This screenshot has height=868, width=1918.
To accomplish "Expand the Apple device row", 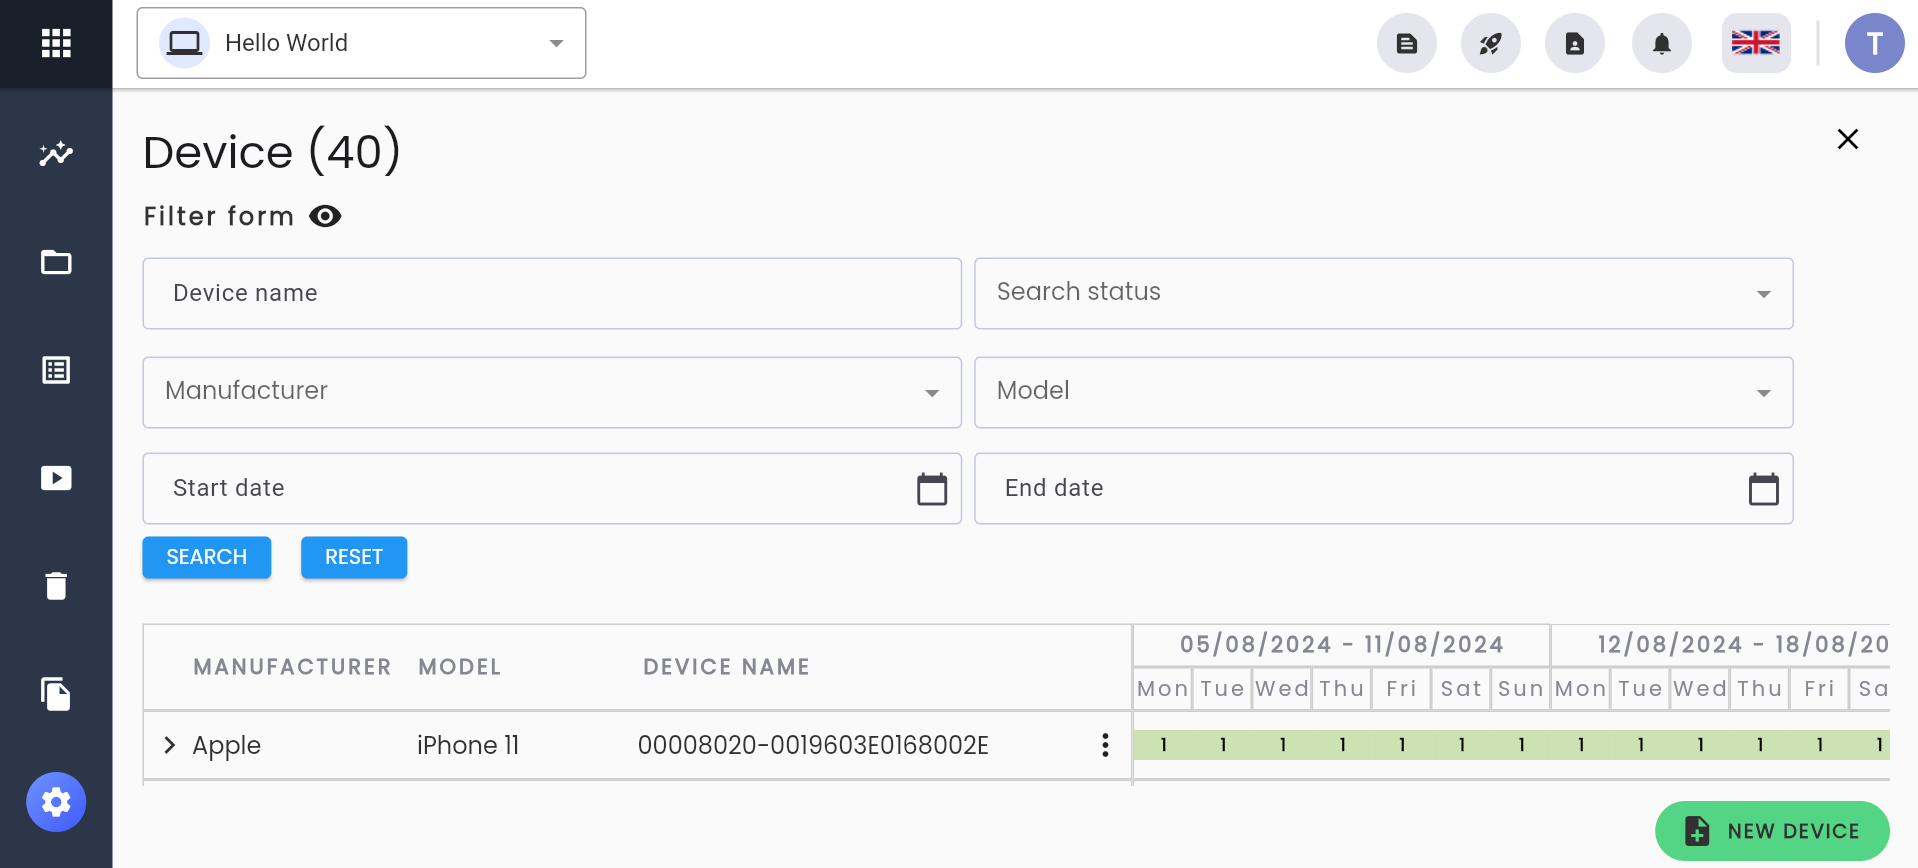I will 170,745.
